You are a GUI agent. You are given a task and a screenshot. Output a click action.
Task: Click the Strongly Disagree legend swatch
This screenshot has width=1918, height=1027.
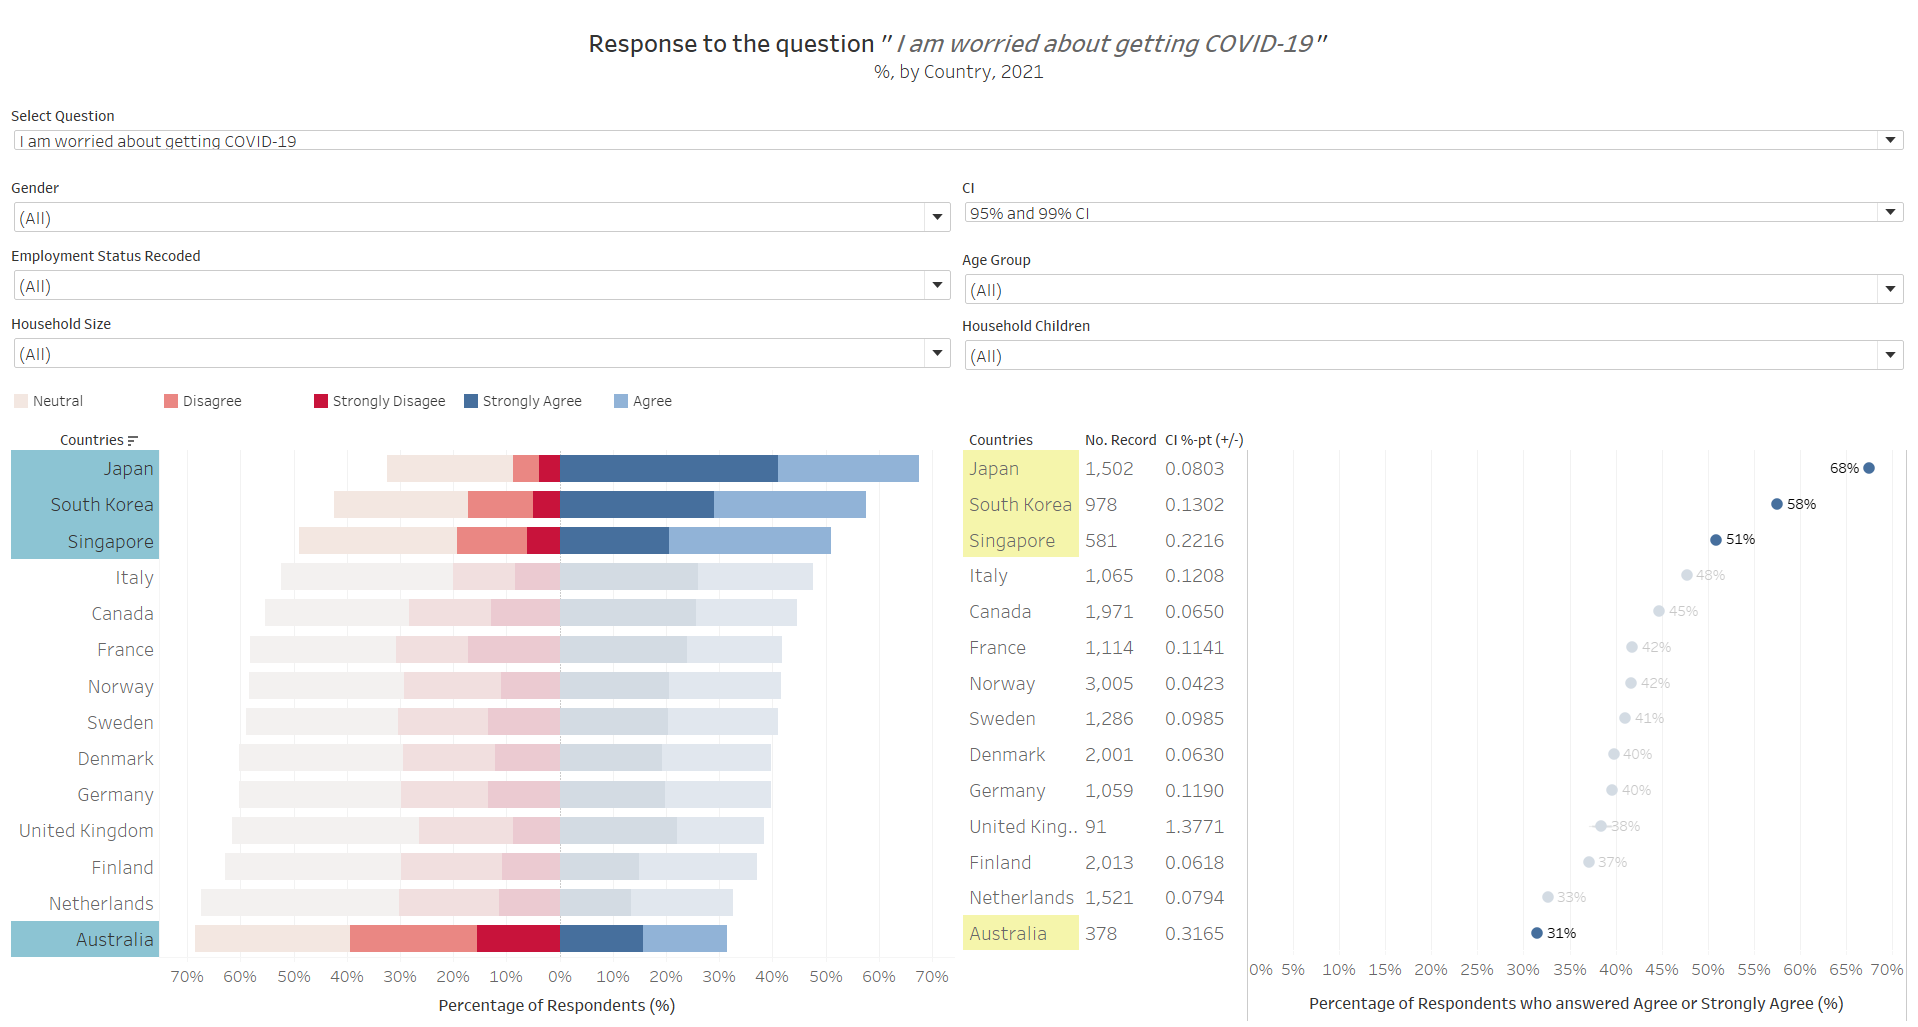(321, 401)
